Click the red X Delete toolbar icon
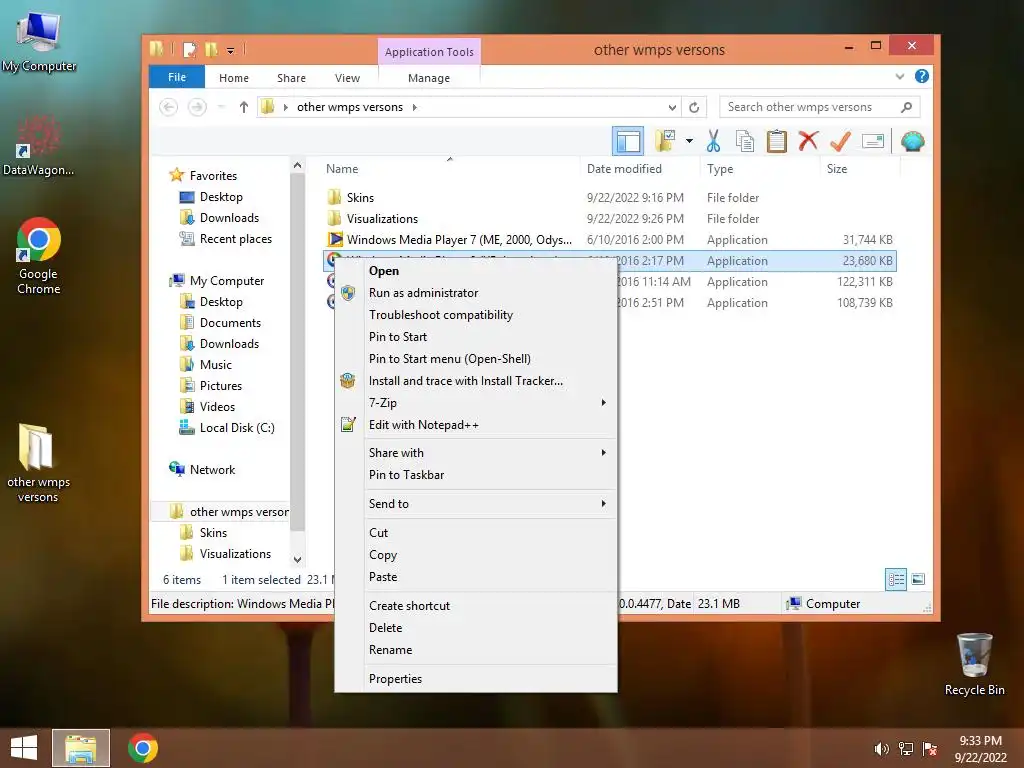Image resolution: width=1024 pixels, height=768 pixels. (x=808, y=141)
